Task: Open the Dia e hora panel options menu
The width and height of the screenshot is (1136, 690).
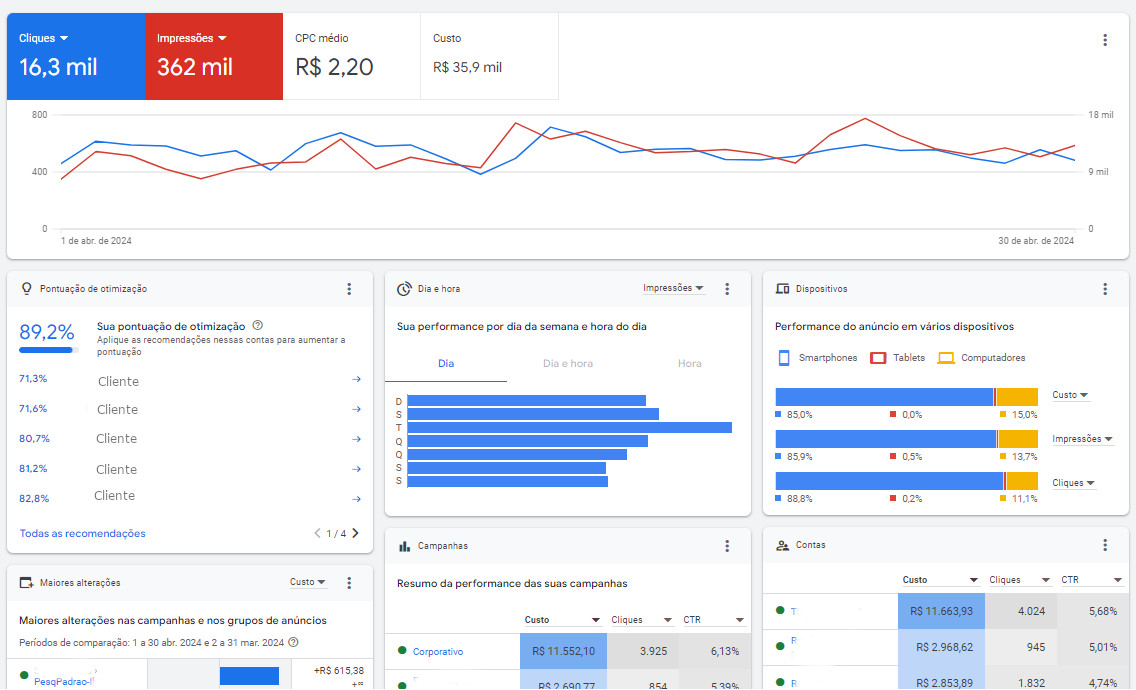Action: click(x=727, y=288)
